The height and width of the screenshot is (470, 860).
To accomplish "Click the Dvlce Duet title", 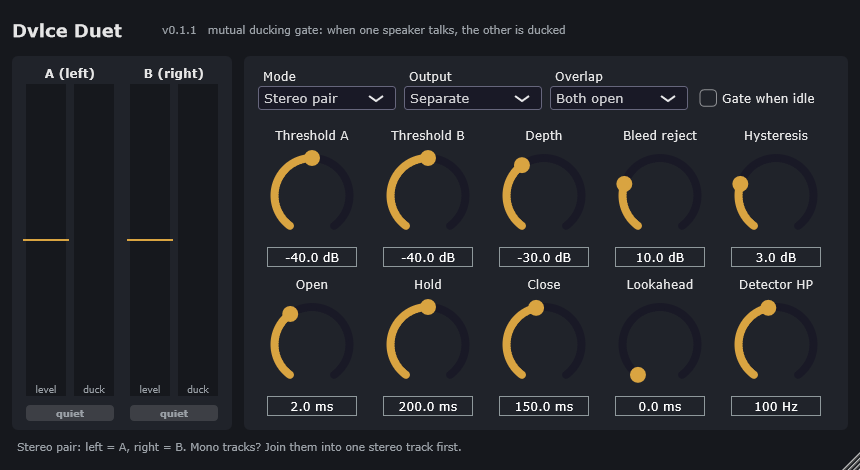I will click(67, 31).
